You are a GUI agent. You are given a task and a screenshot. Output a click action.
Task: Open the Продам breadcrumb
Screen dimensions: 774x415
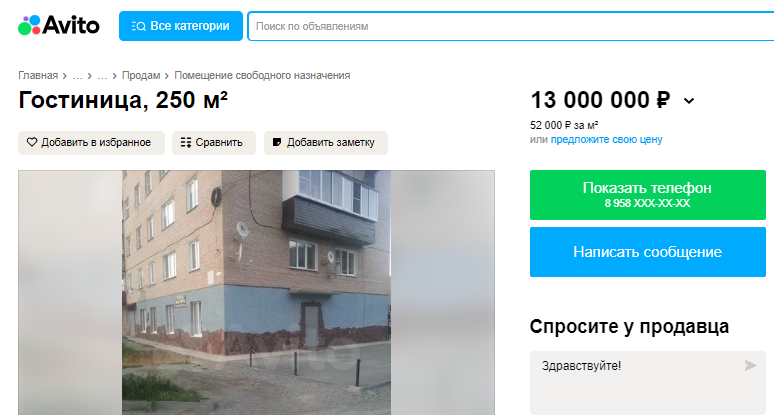tap(141, 75)
